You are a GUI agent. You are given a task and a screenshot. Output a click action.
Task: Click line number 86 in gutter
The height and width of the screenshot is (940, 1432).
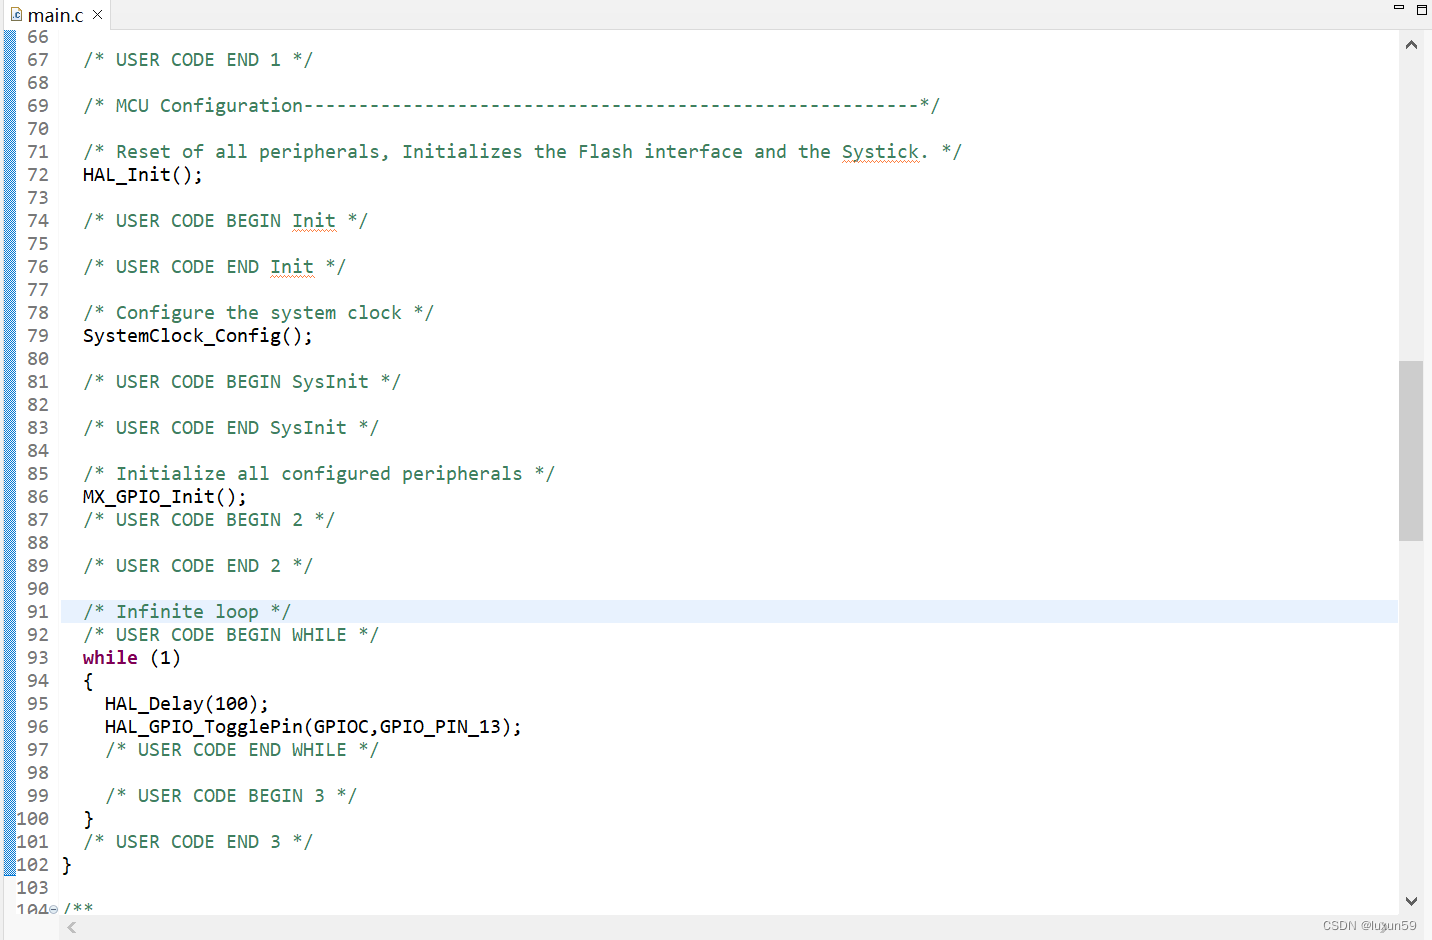coord(38,497)
